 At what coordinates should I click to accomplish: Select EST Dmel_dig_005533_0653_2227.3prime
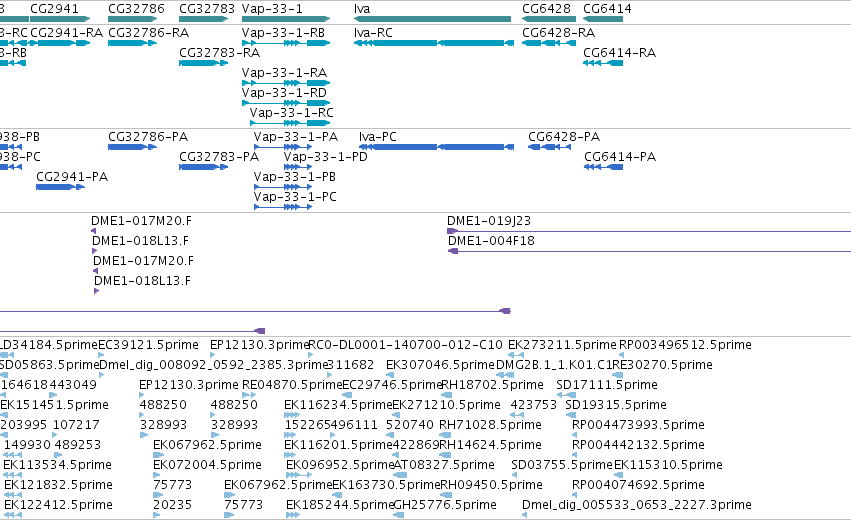[524, 515]
